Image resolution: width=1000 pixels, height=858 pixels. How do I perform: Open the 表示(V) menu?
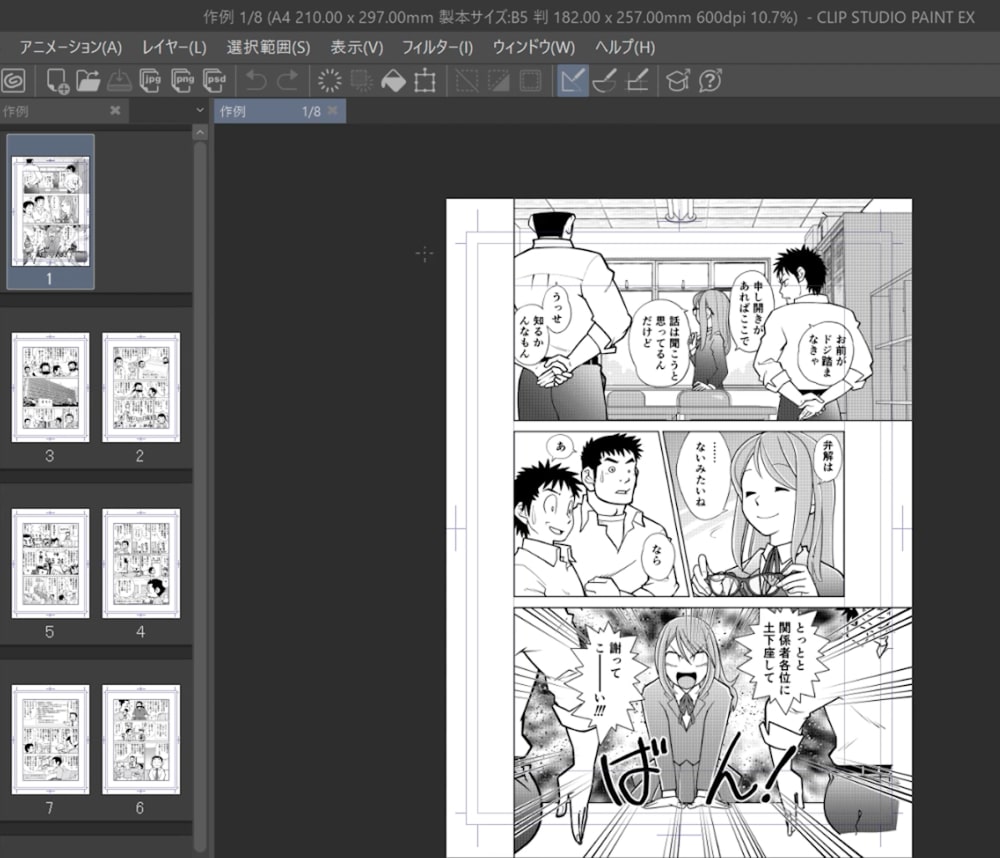pos(357,47)
